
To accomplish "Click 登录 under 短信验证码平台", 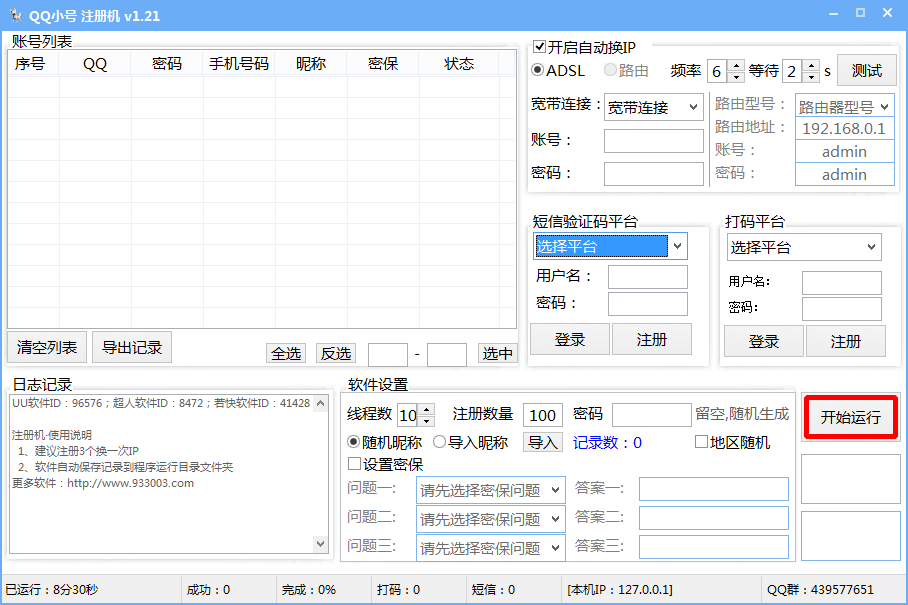I will (570, 339).
